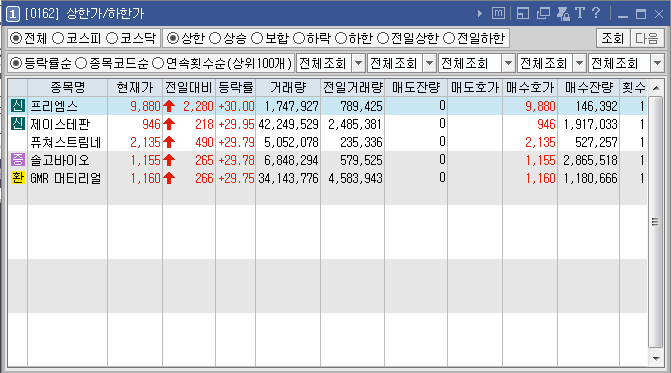Click the scrollbar up arrow of the table
The height and width of the screenshot is (373, 671).
656,88
